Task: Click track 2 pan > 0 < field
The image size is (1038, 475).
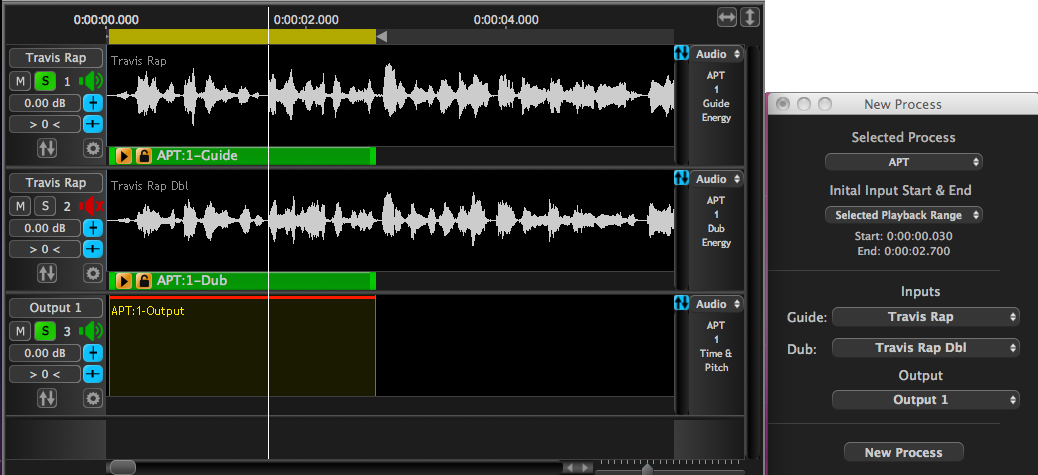Action: tap(45, 249)
